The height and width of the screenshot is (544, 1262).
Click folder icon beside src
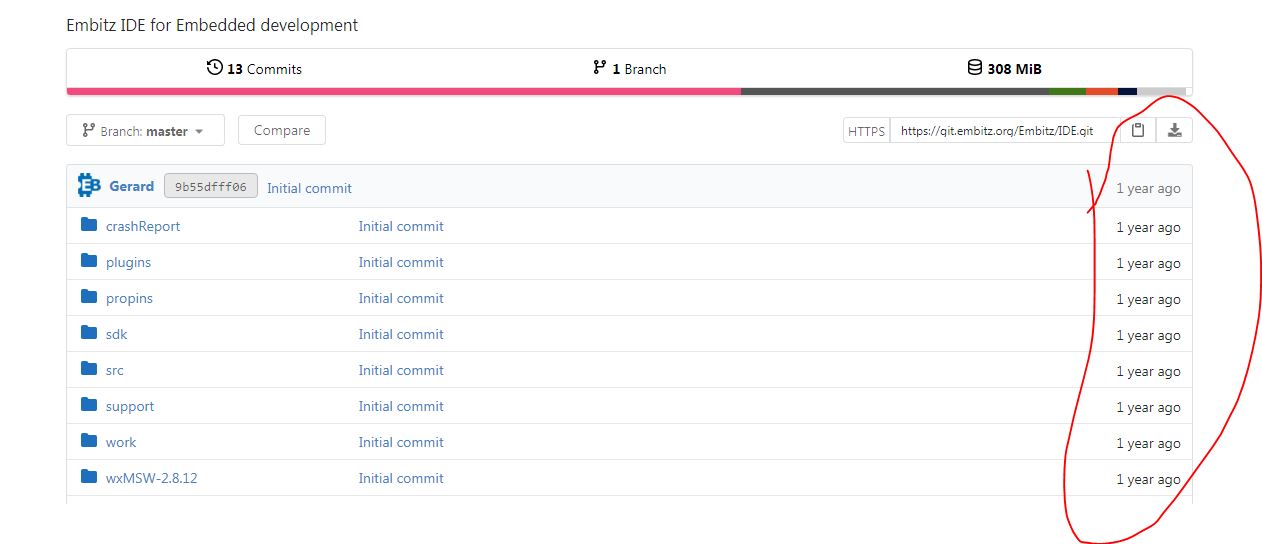[89, 369]
